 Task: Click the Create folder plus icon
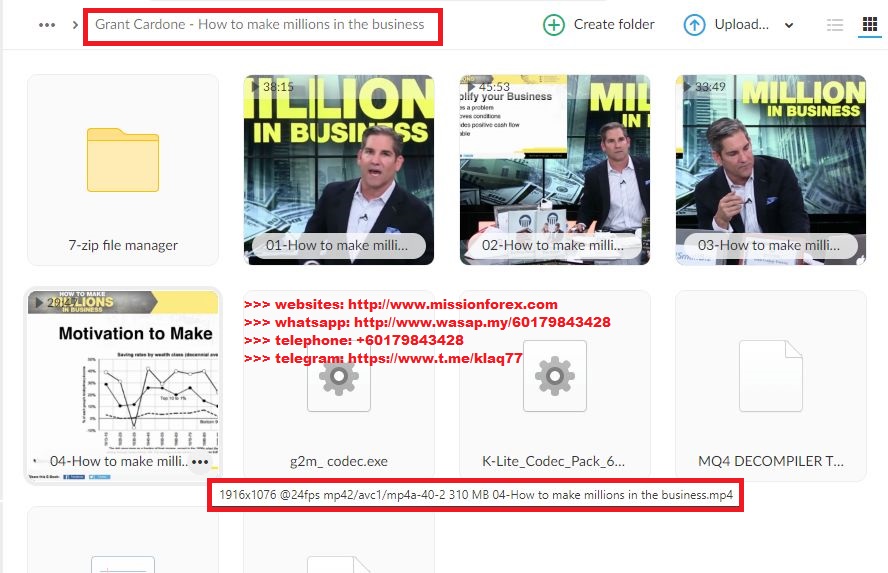pos(554,25)
